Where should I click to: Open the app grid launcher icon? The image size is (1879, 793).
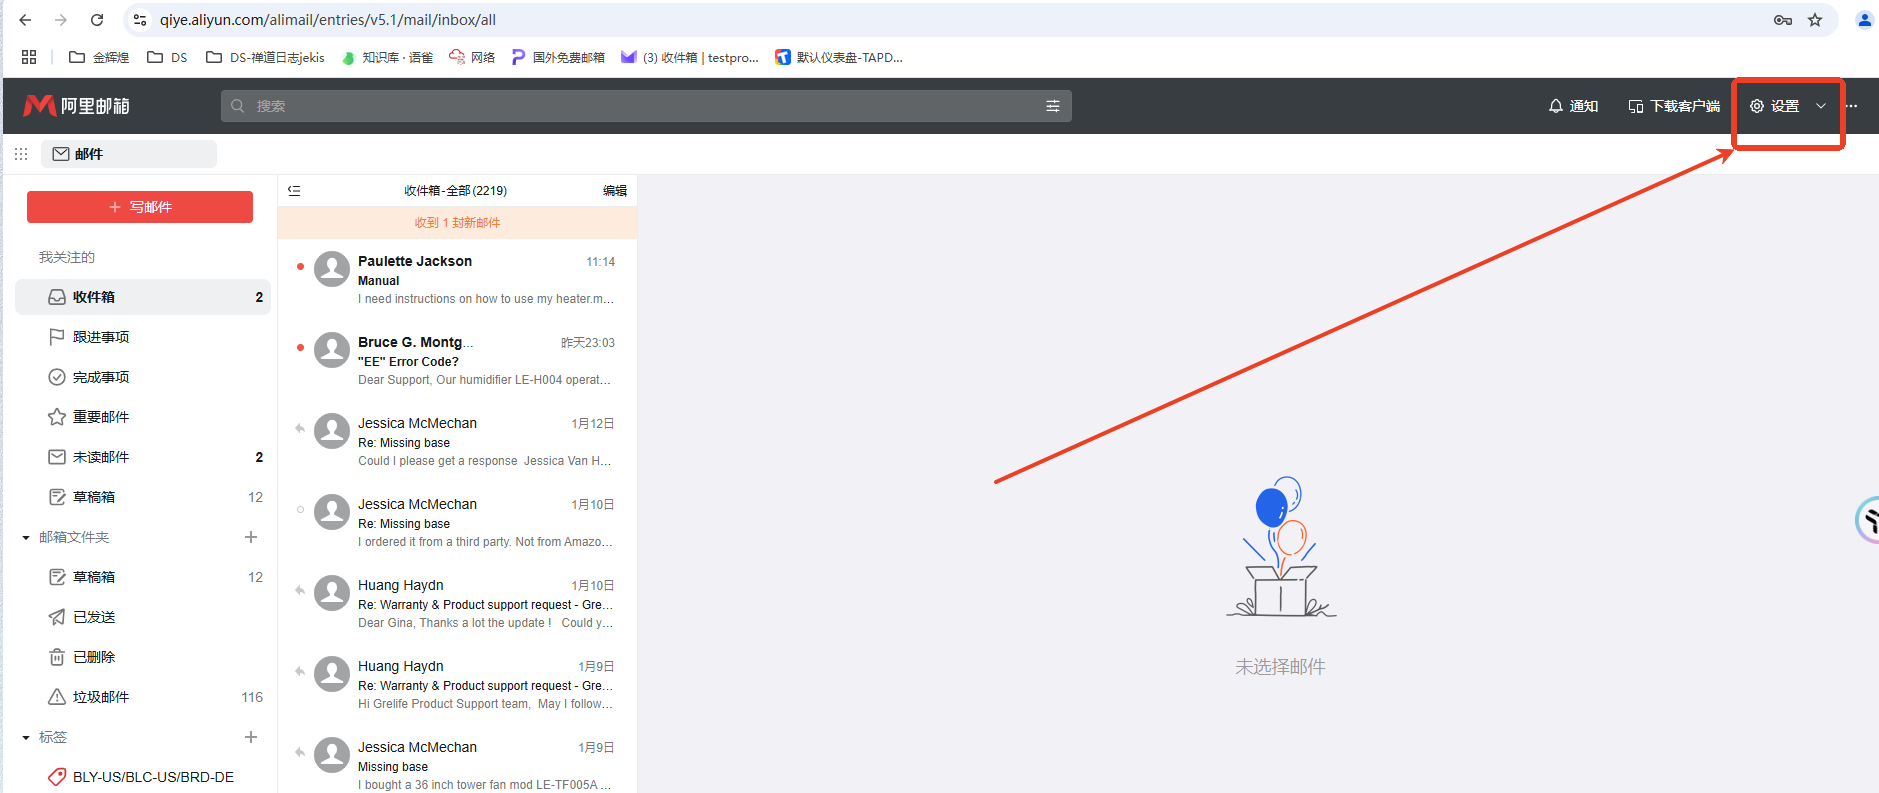(21, 154)
